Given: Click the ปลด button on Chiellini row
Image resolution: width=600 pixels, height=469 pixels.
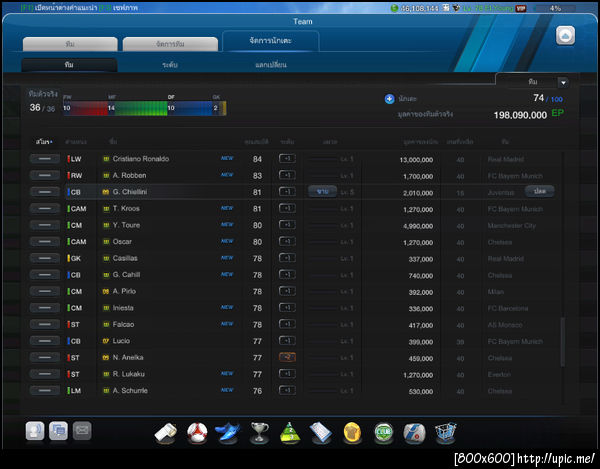Looking at the screenshot, I should [540, 191].
